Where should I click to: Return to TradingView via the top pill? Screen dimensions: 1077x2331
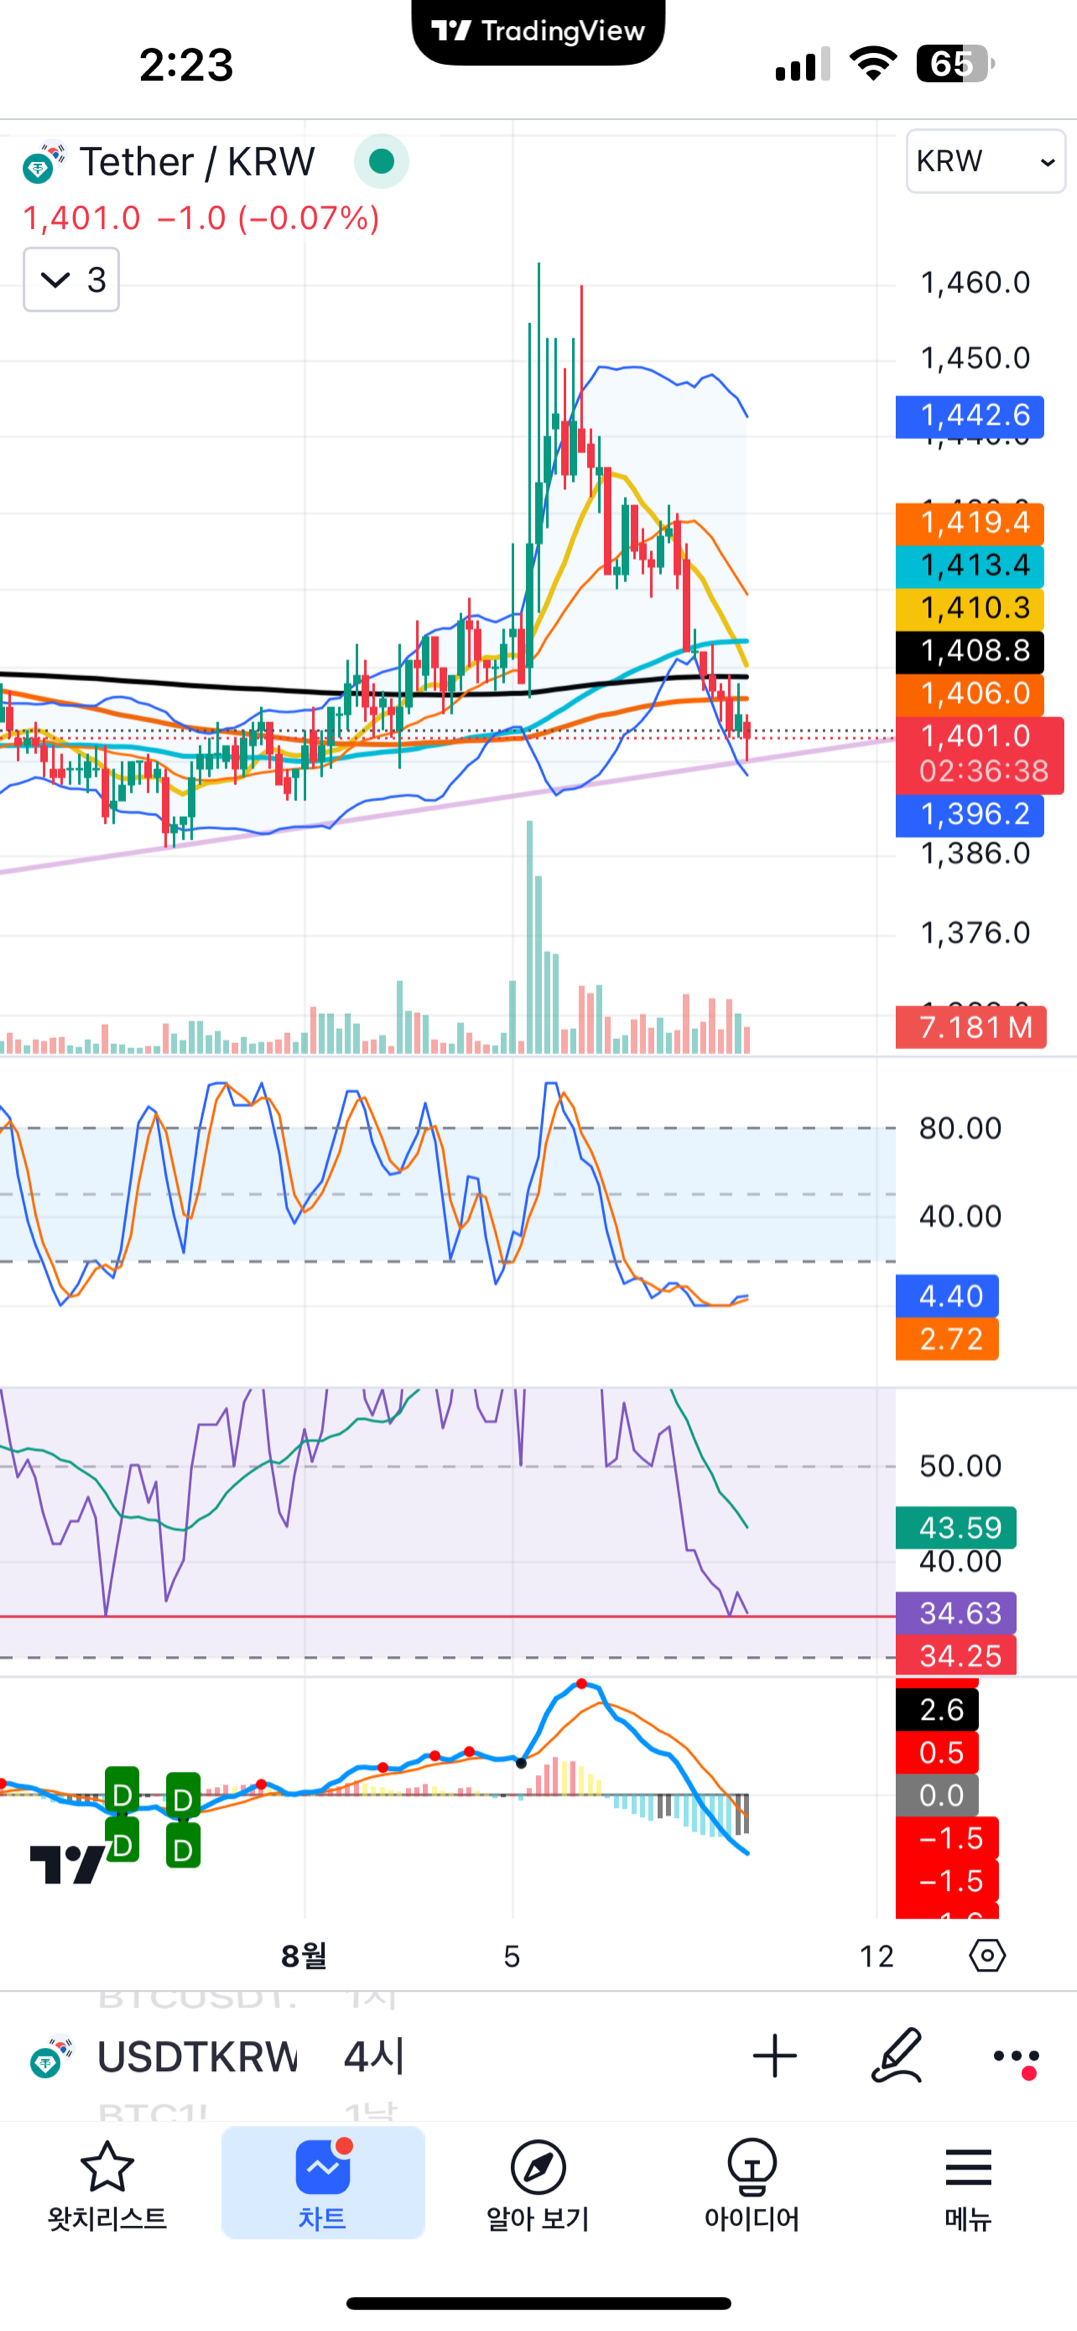tap(538, 32)
